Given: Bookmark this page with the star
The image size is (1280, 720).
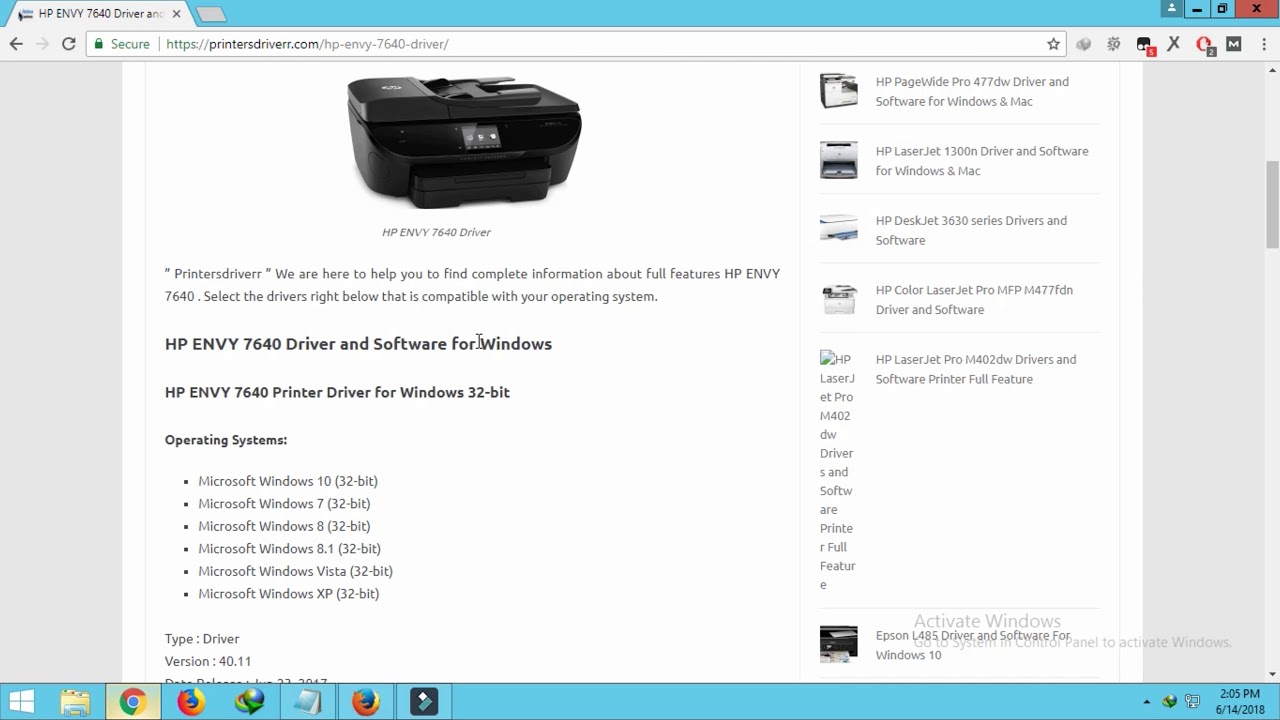Looking at the screenshot, I should [x=1053, y=44].
